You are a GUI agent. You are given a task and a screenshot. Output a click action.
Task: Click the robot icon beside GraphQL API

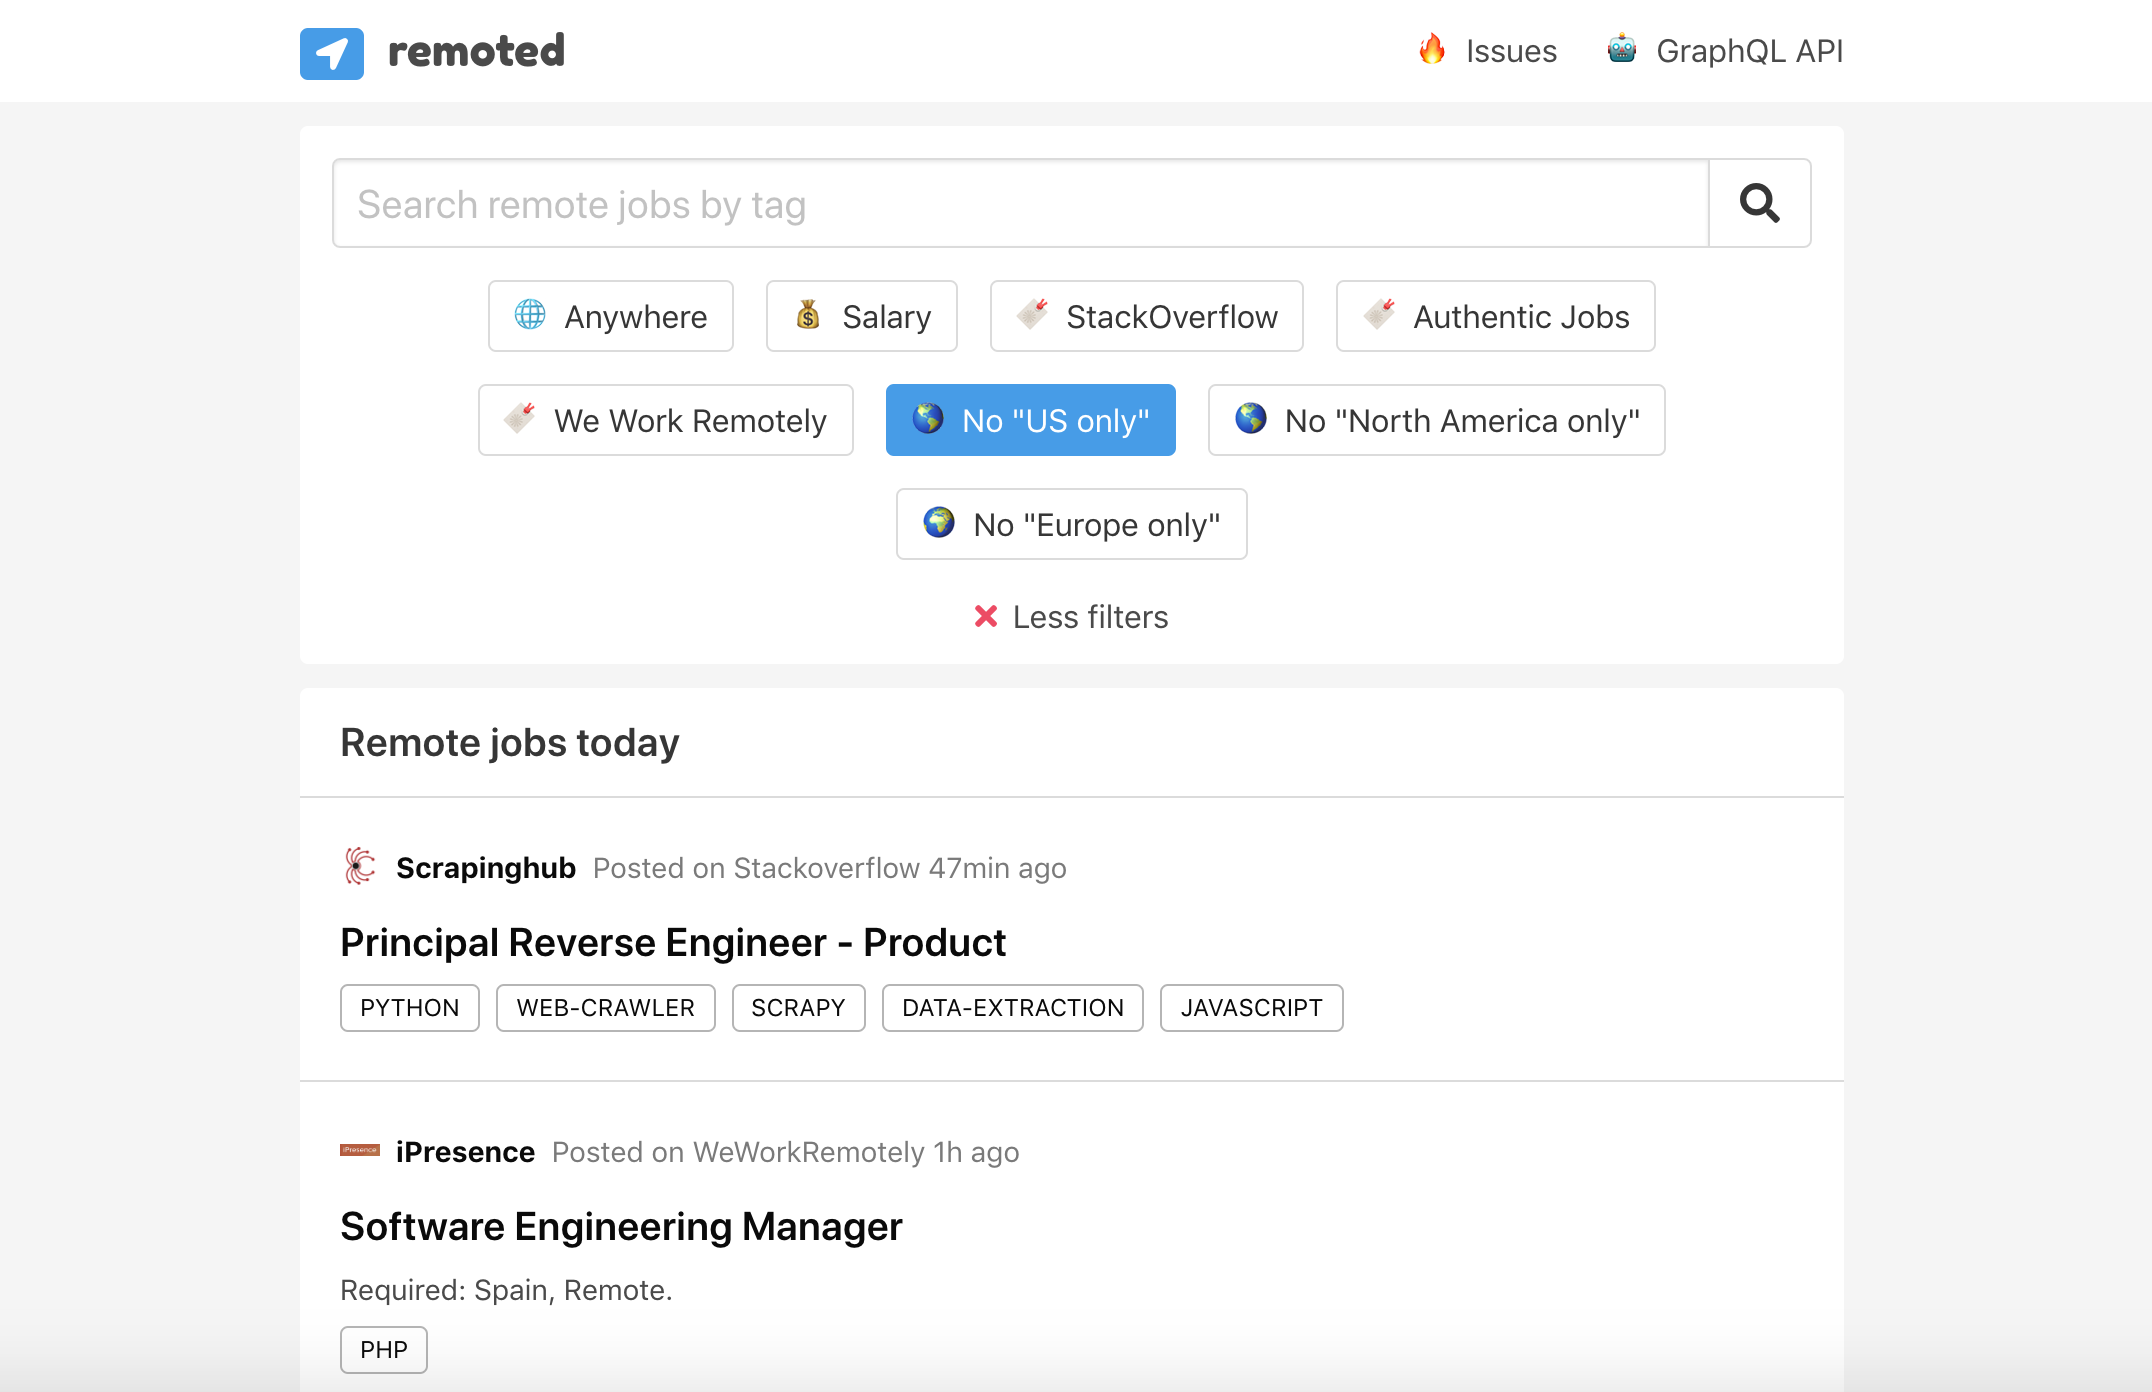(x=1621, y=50)
